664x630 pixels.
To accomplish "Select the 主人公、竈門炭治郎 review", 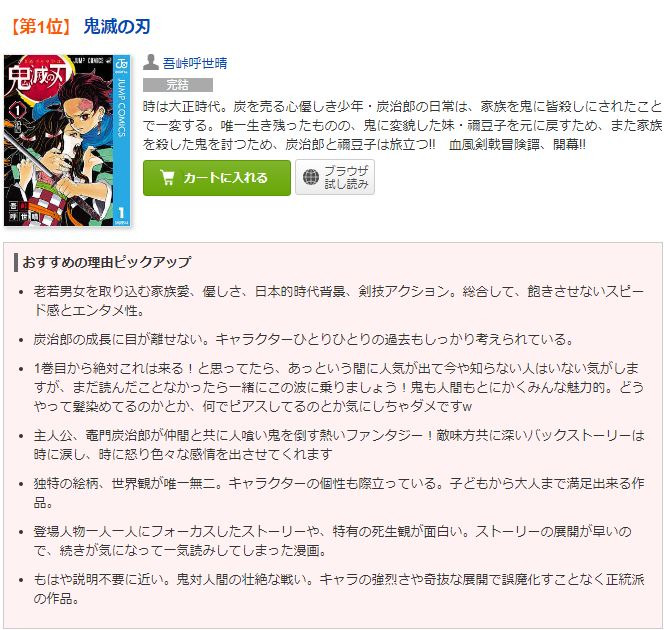I will [339, 445].
